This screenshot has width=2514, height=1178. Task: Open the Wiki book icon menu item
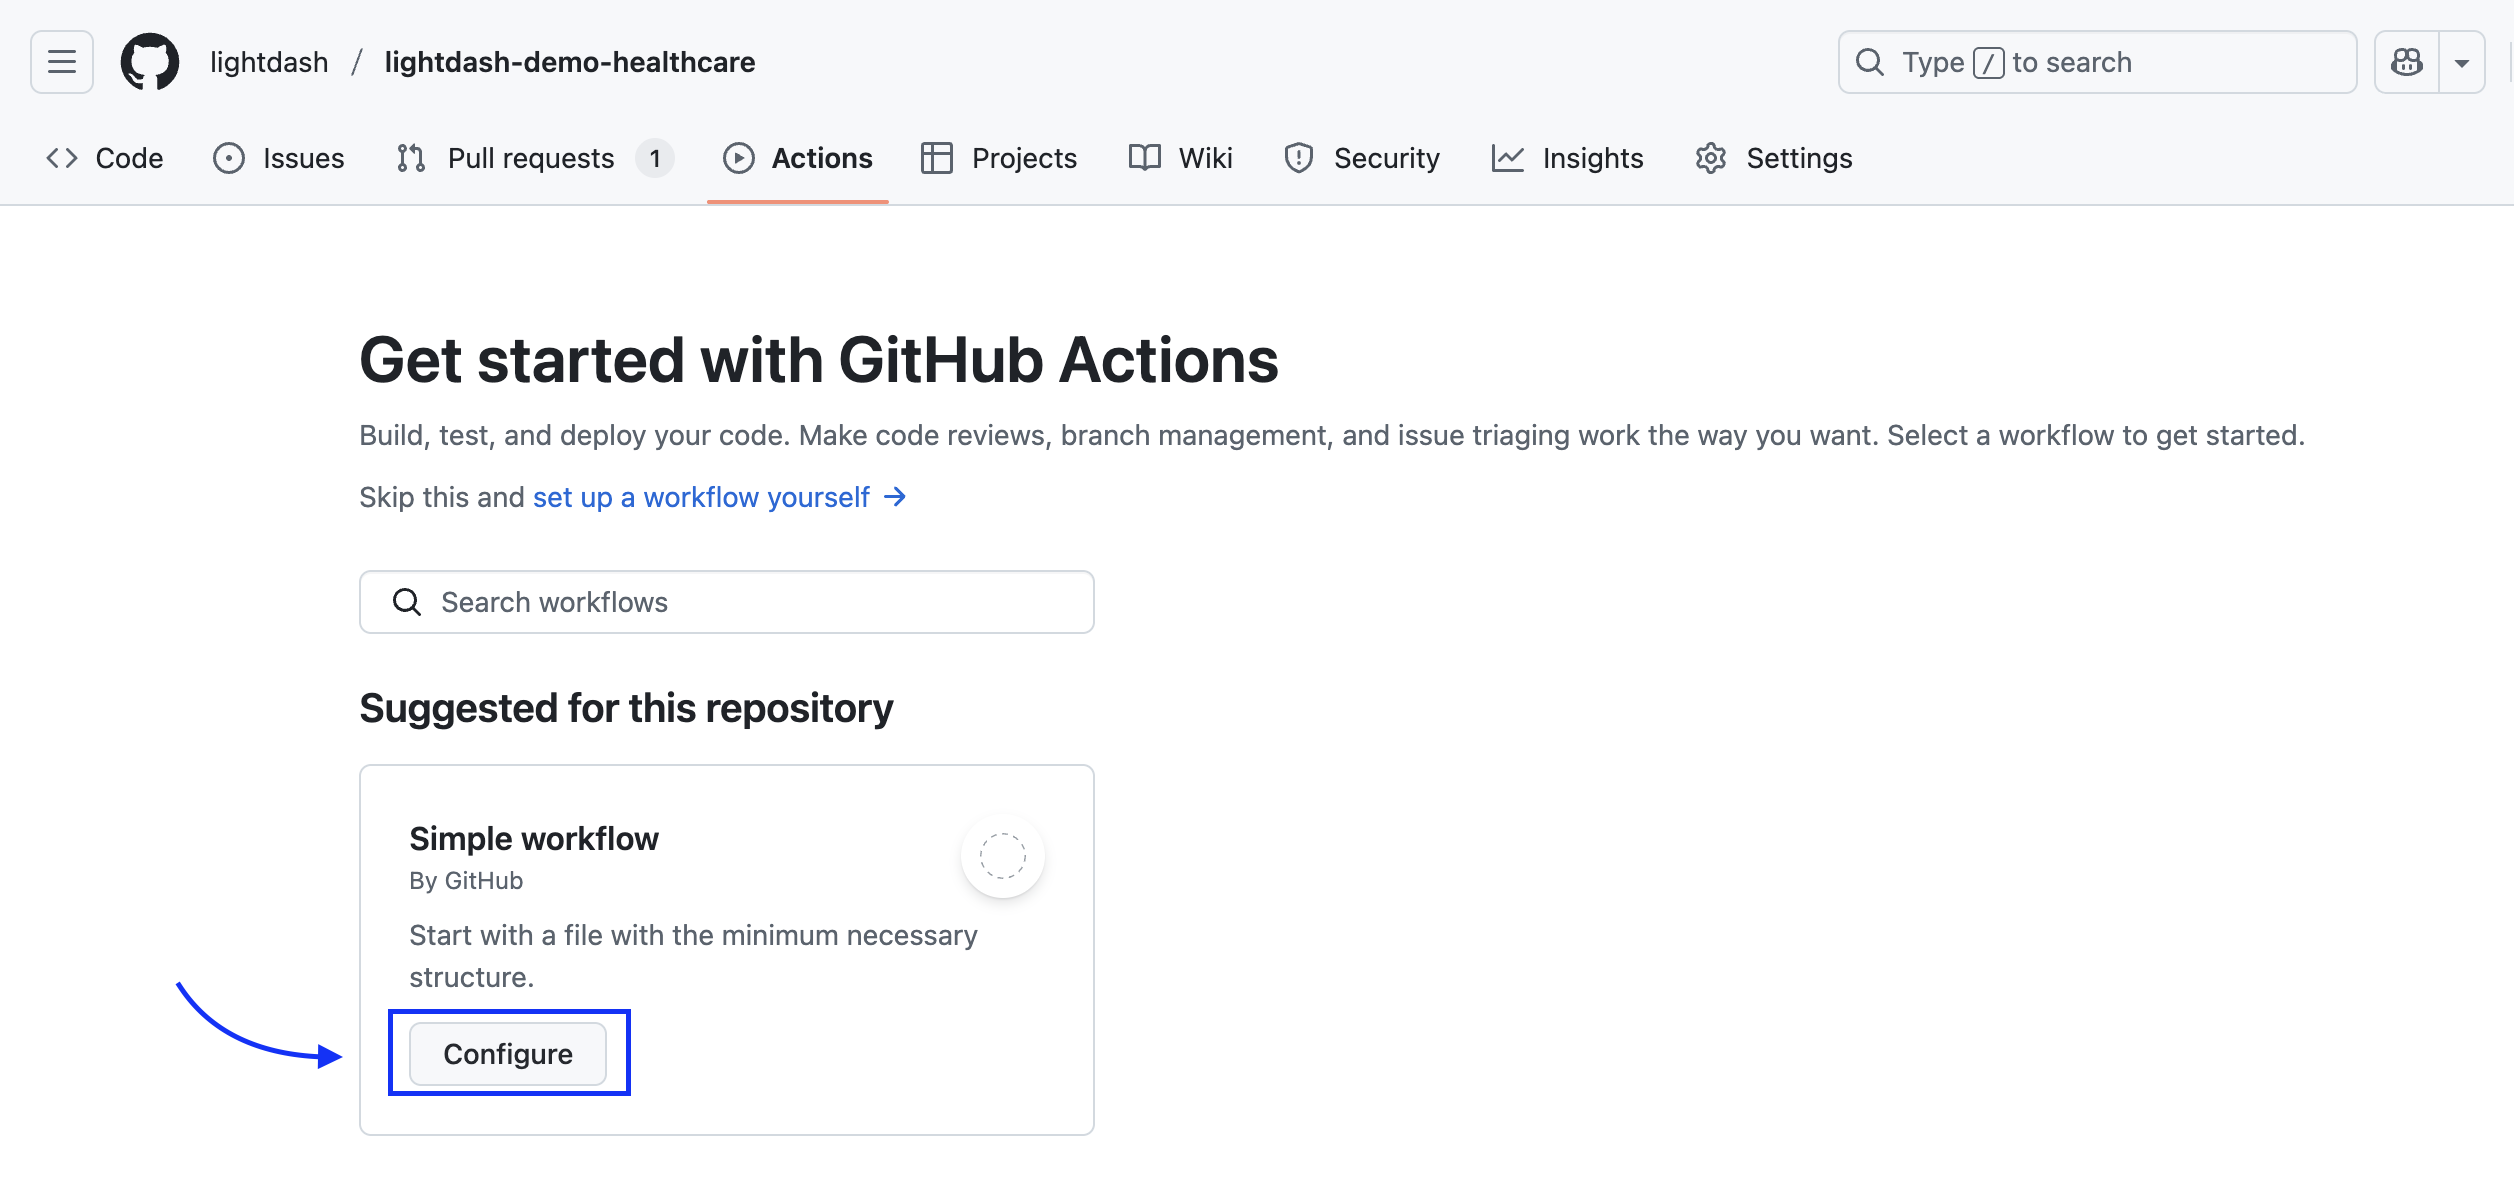(x=1143, y=157)
